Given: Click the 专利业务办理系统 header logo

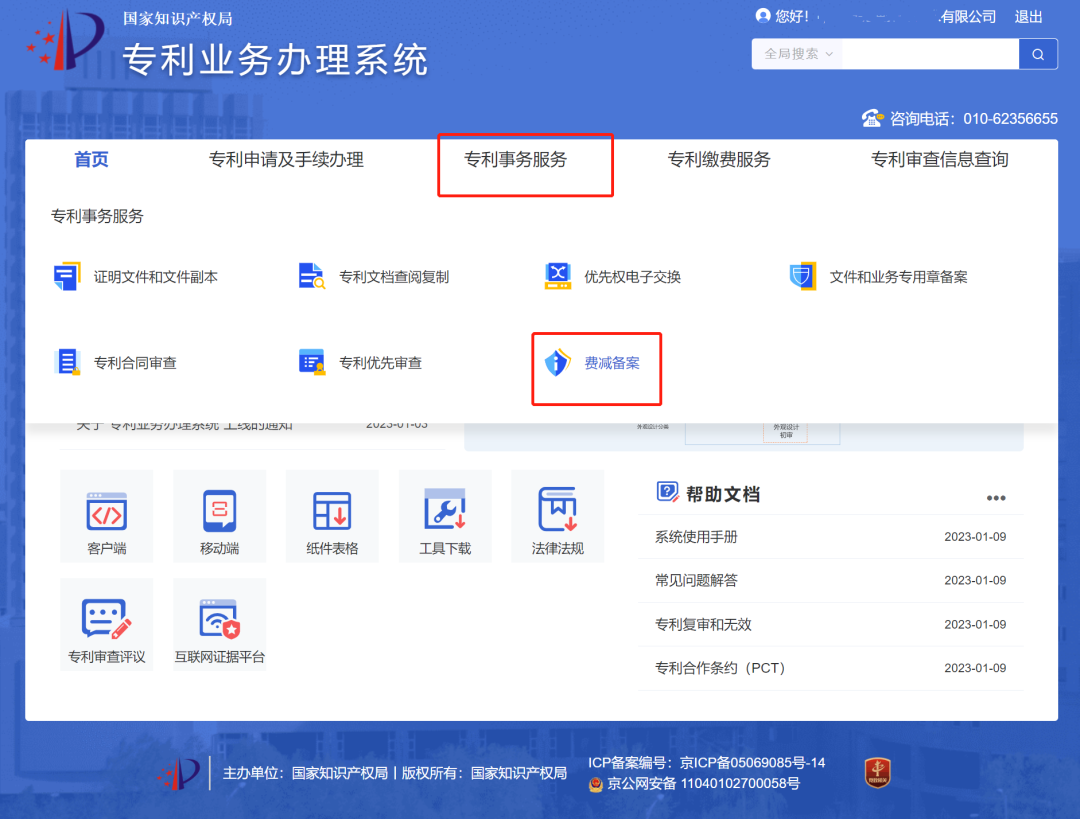Looking at the screenshot, I should coord(65,40).
